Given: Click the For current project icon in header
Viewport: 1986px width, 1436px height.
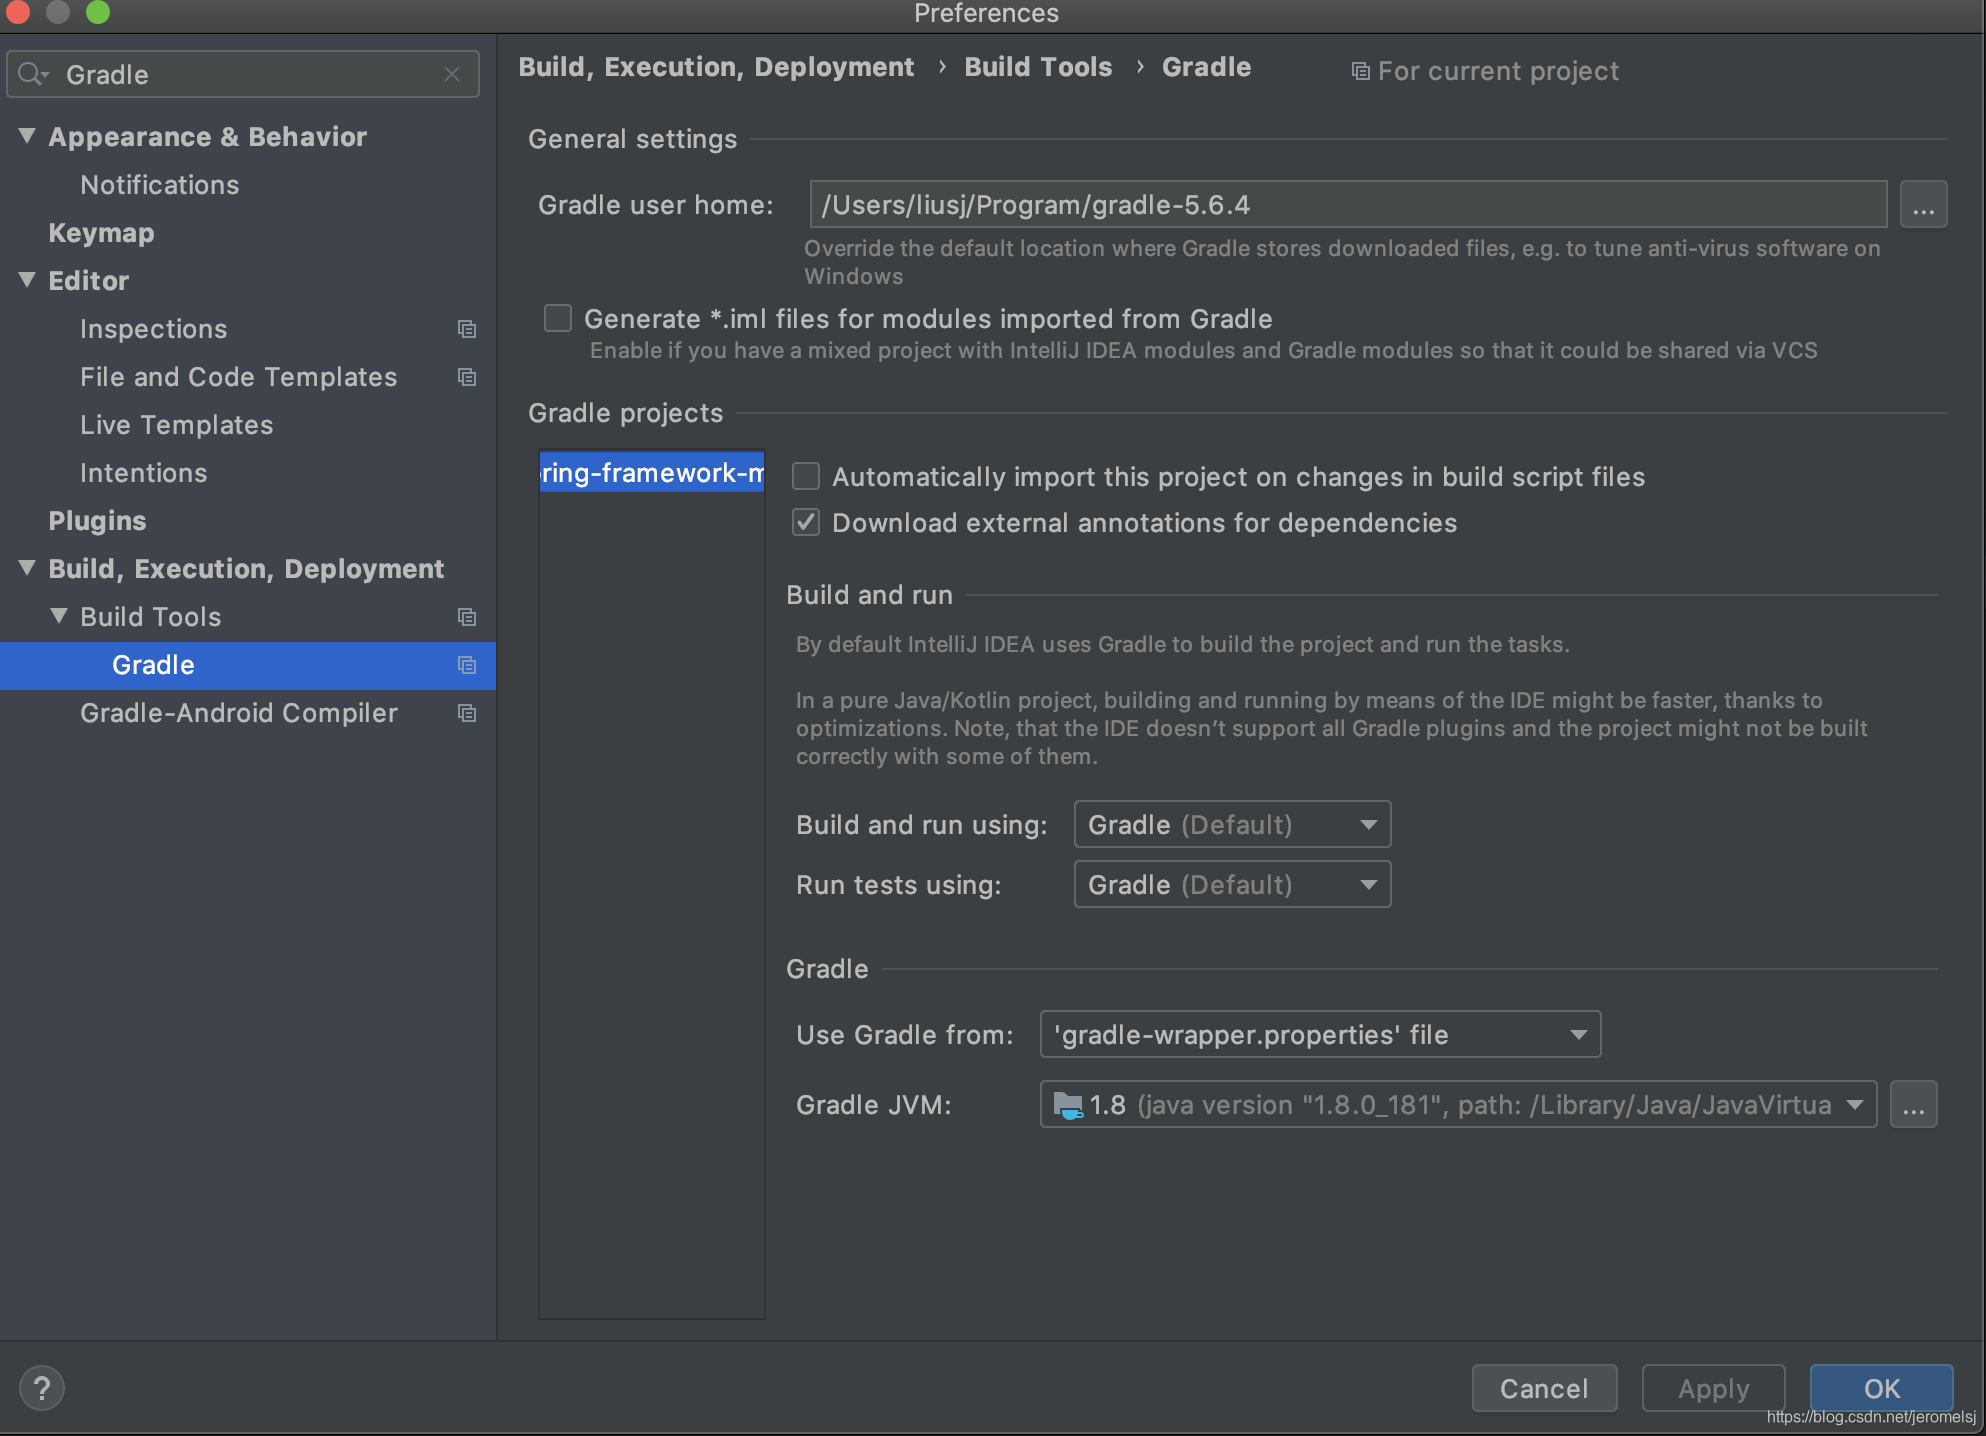Looking at the screenshot, I should (x=1360, y=71).
